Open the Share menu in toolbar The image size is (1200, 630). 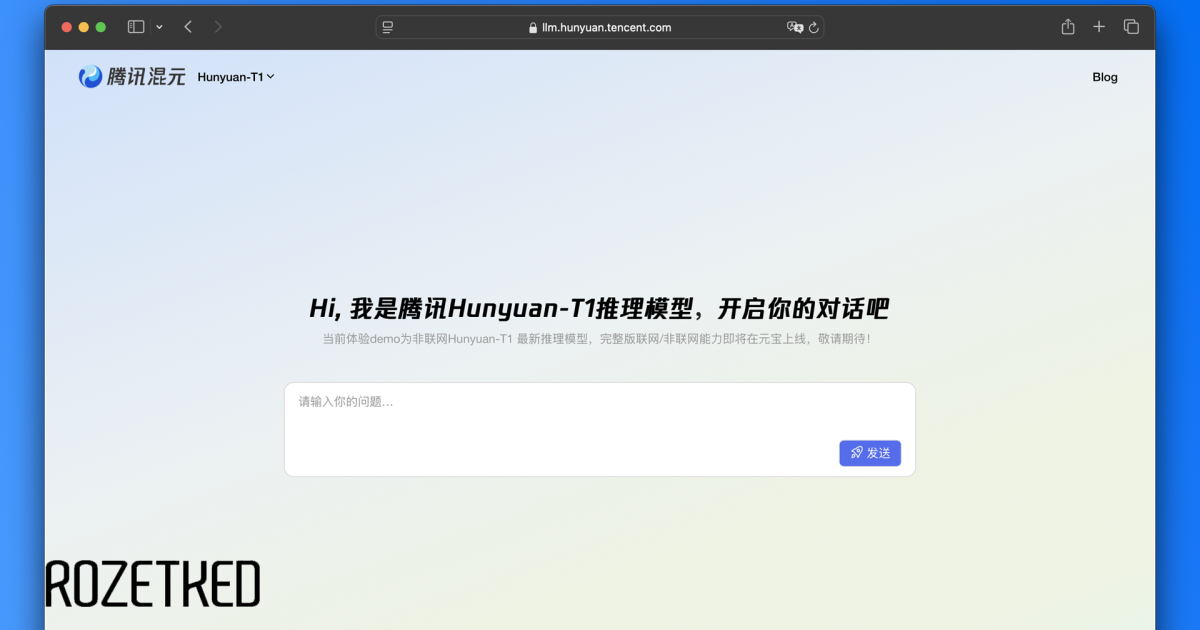[1068, 27]
